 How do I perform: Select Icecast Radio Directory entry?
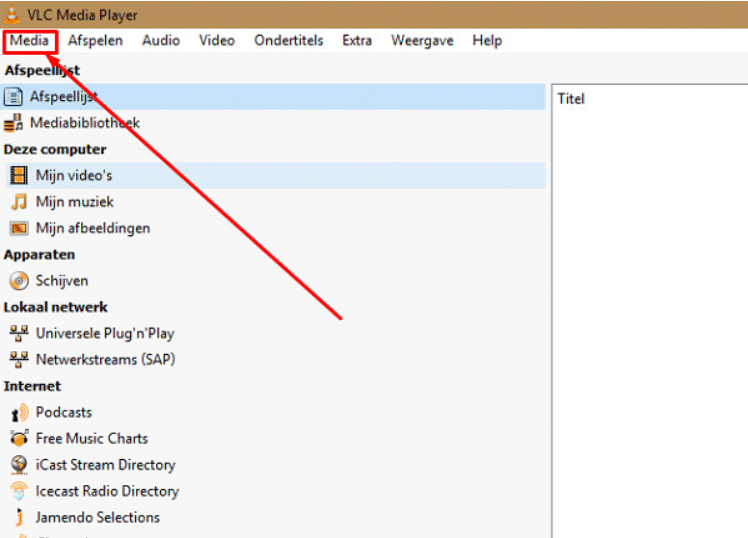[107, 491]
